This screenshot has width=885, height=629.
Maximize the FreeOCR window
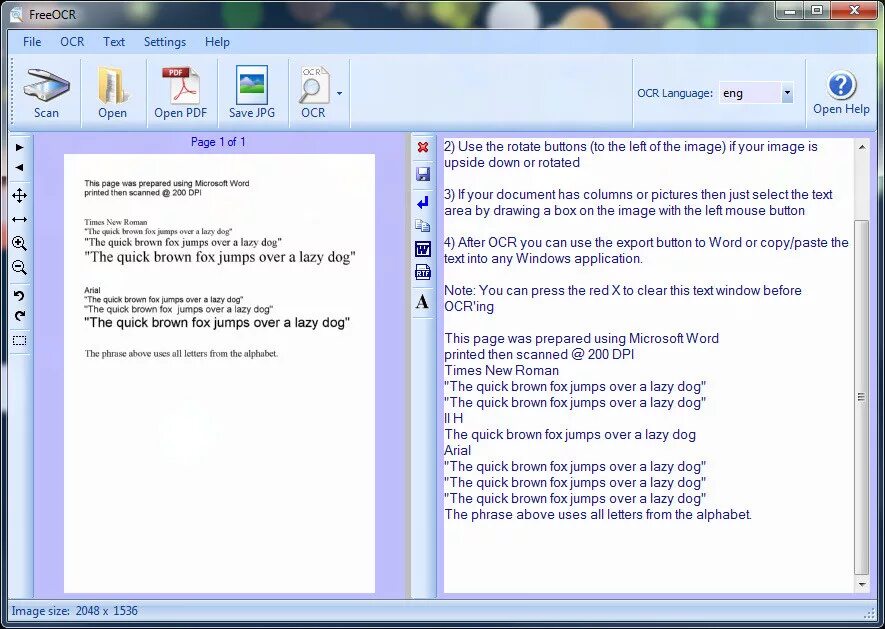pos(817,10)
